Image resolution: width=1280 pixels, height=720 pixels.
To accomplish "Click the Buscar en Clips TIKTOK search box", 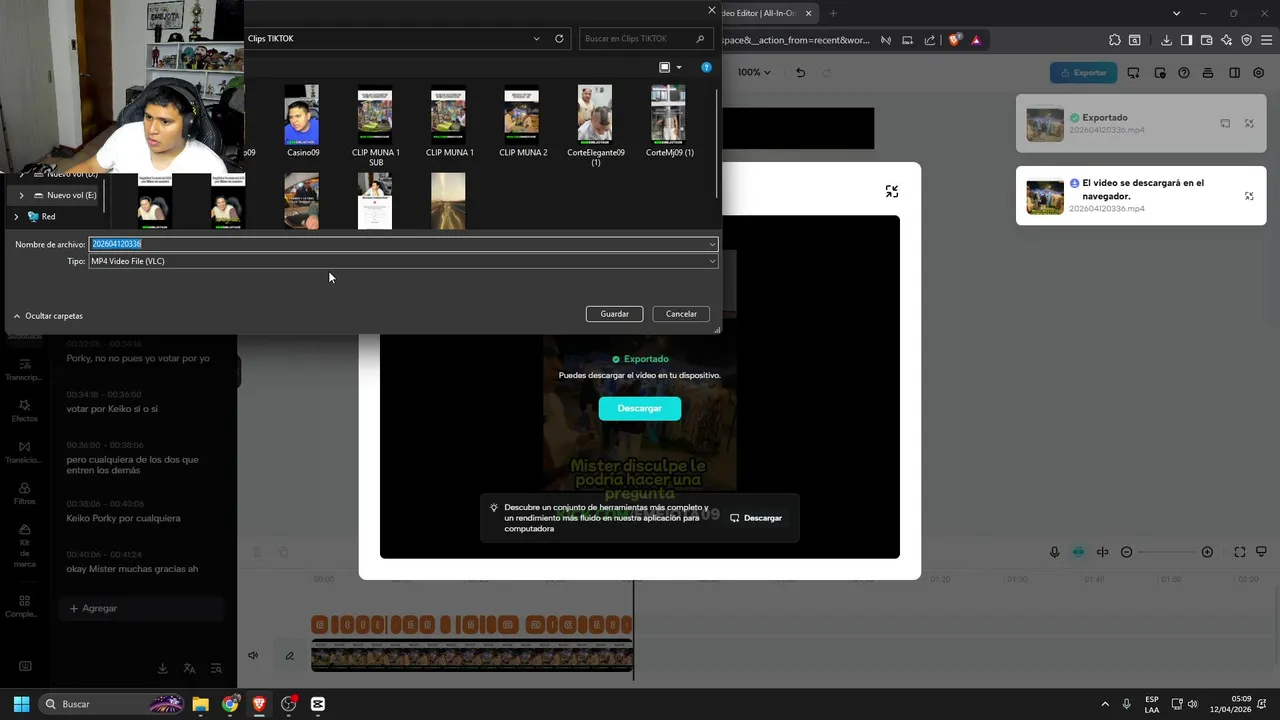I will pos(646,39).
